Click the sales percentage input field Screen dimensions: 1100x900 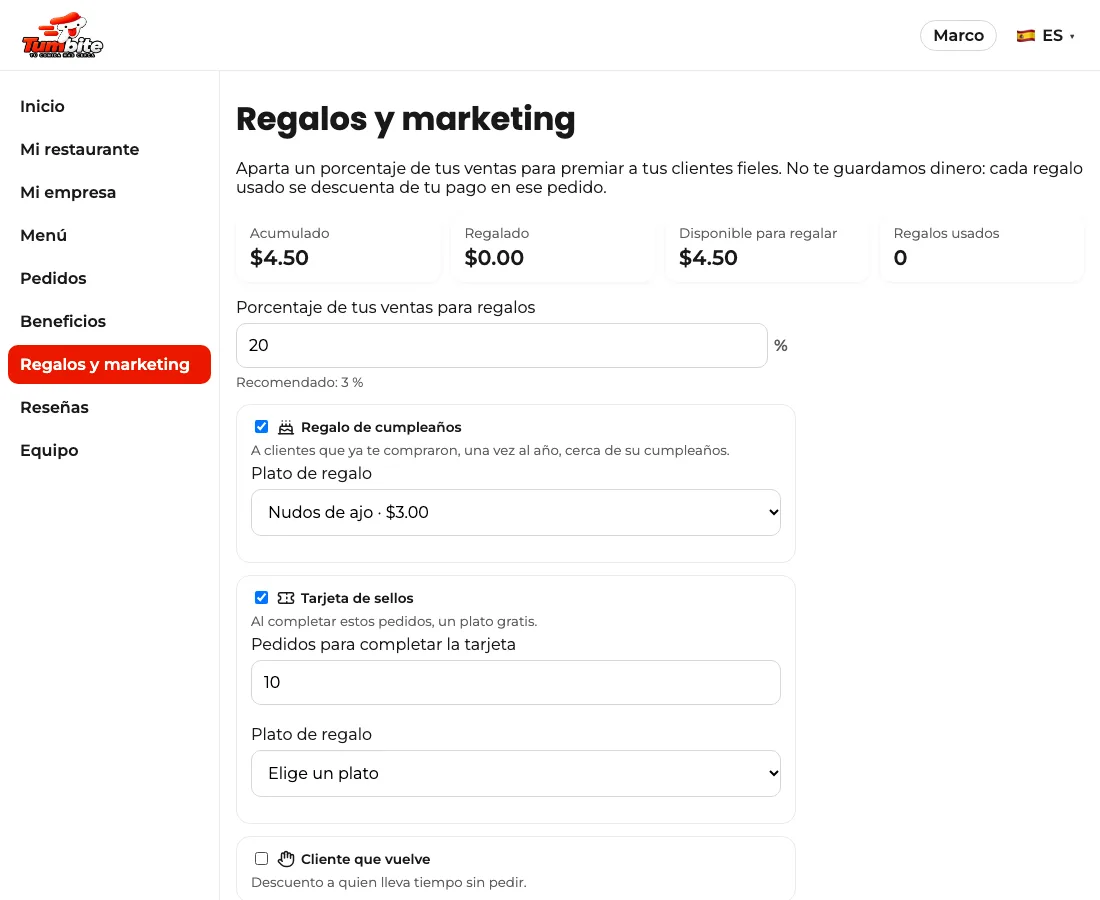coord(502,346)
